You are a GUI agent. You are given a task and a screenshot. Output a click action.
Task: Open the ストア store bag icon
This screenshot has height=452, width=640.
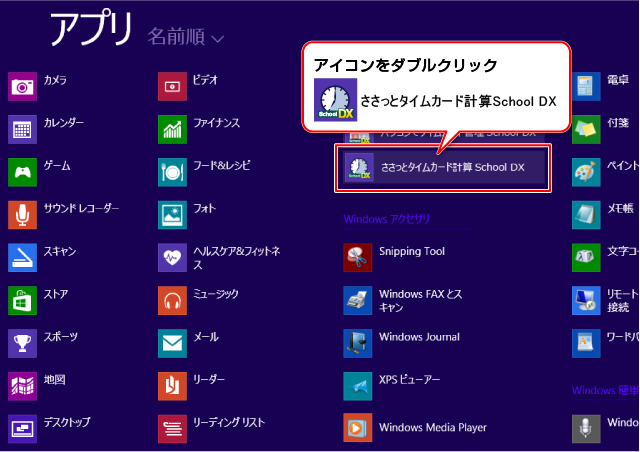coord(22,301)
